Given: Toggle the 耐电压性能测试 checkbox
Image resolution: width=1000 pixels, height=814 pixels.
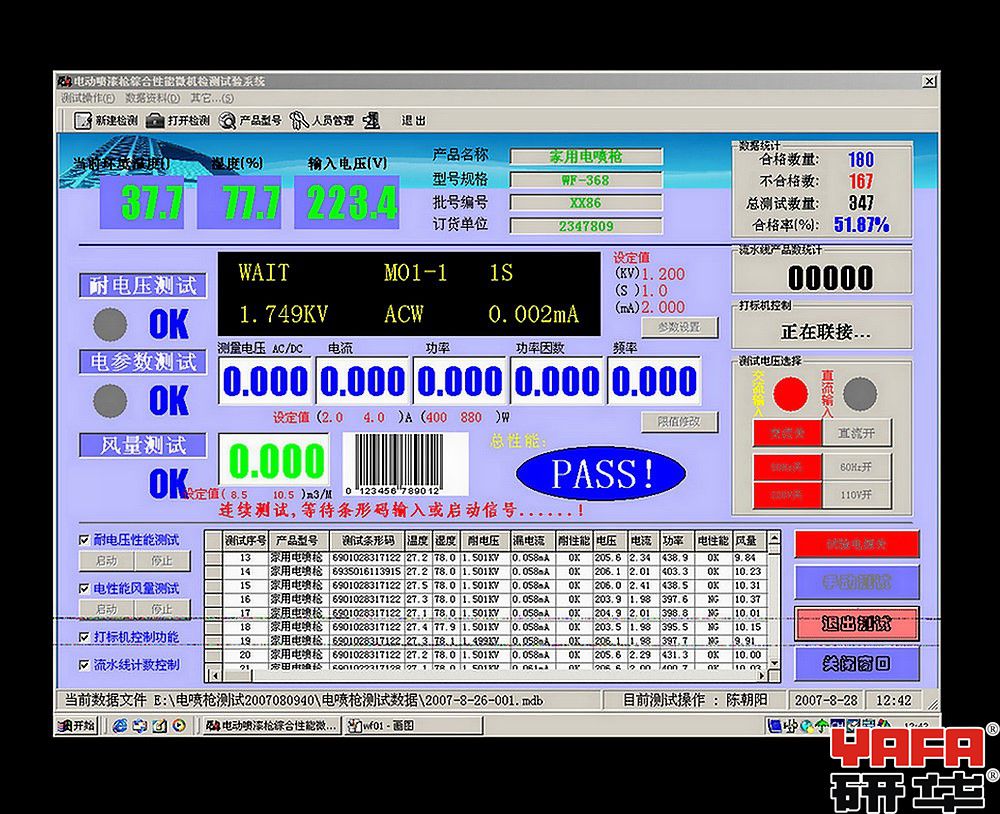Looking at the screenshot, I should tap(85, 540).
